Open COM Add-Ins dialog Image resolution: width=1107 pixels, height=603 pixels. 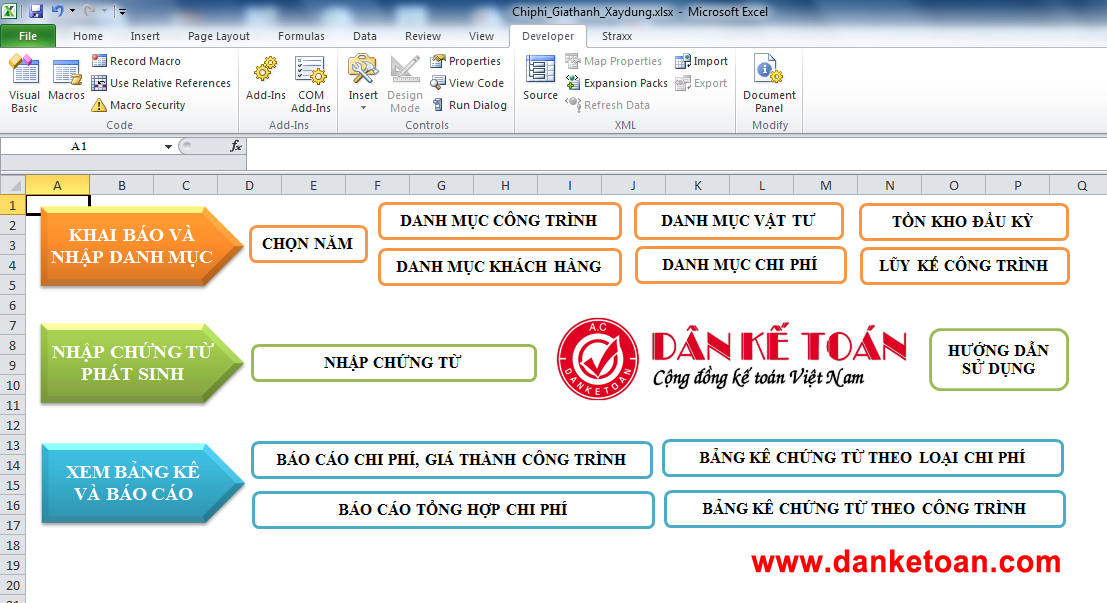[311, 83]
